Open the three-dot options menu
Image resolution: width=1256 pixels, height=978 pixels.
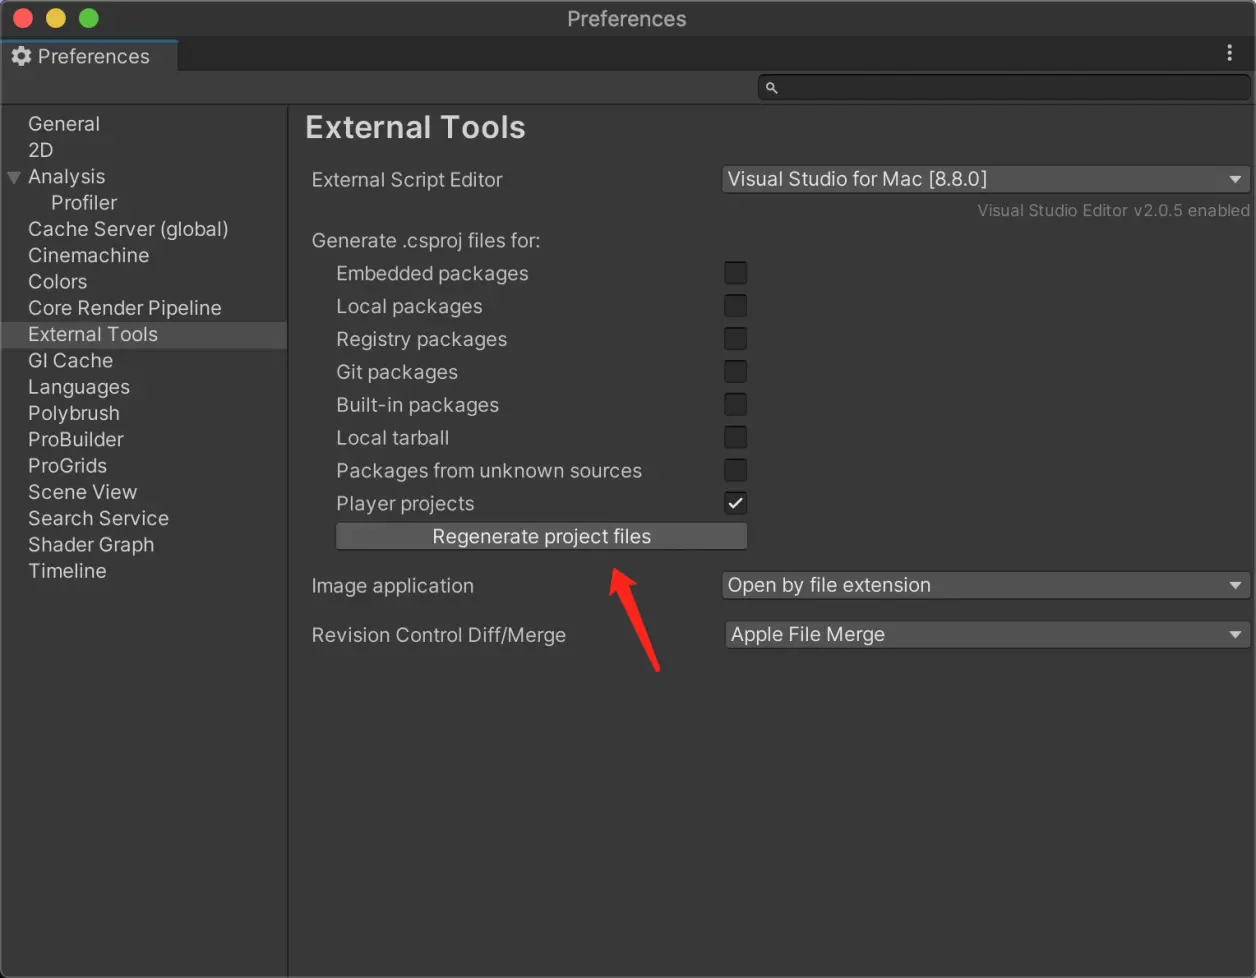pos(1229,53)
